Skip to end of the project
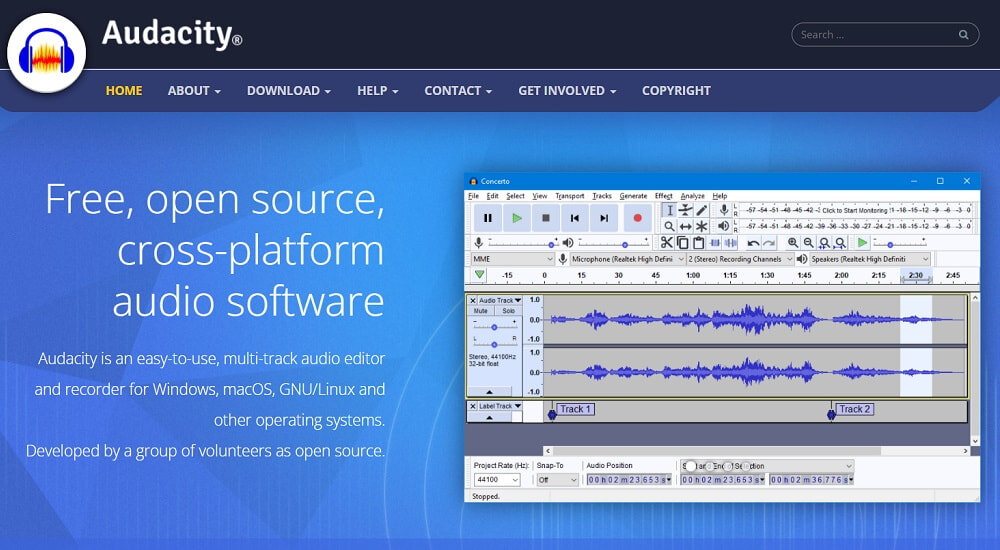 (604, 218)
